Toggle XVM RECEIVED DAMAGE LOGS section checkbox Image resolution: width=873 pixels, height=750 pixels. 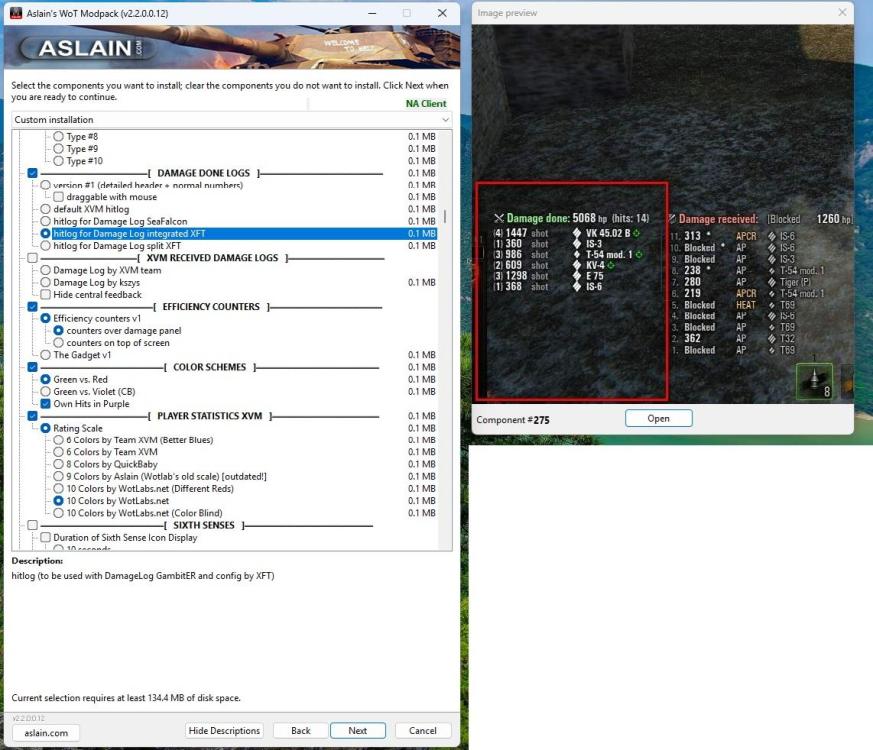(32, 258)
